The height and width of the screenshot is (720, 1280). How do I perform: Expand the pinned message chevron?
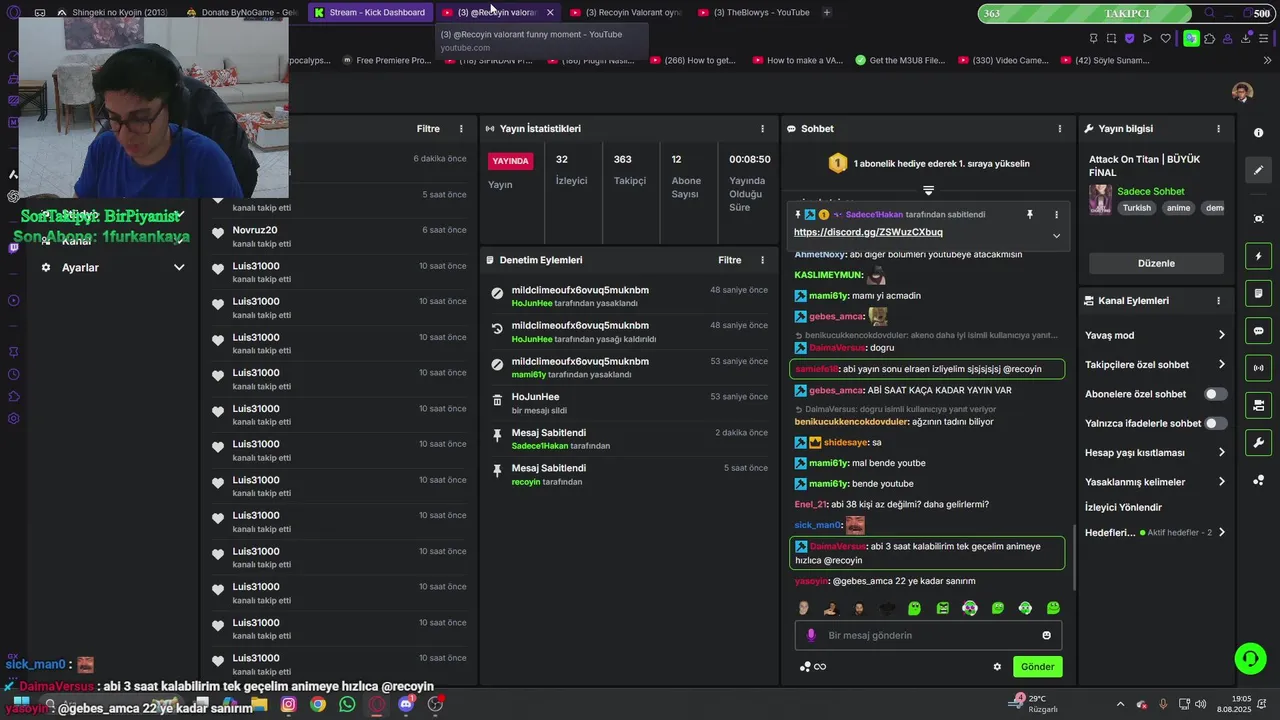1056,236
